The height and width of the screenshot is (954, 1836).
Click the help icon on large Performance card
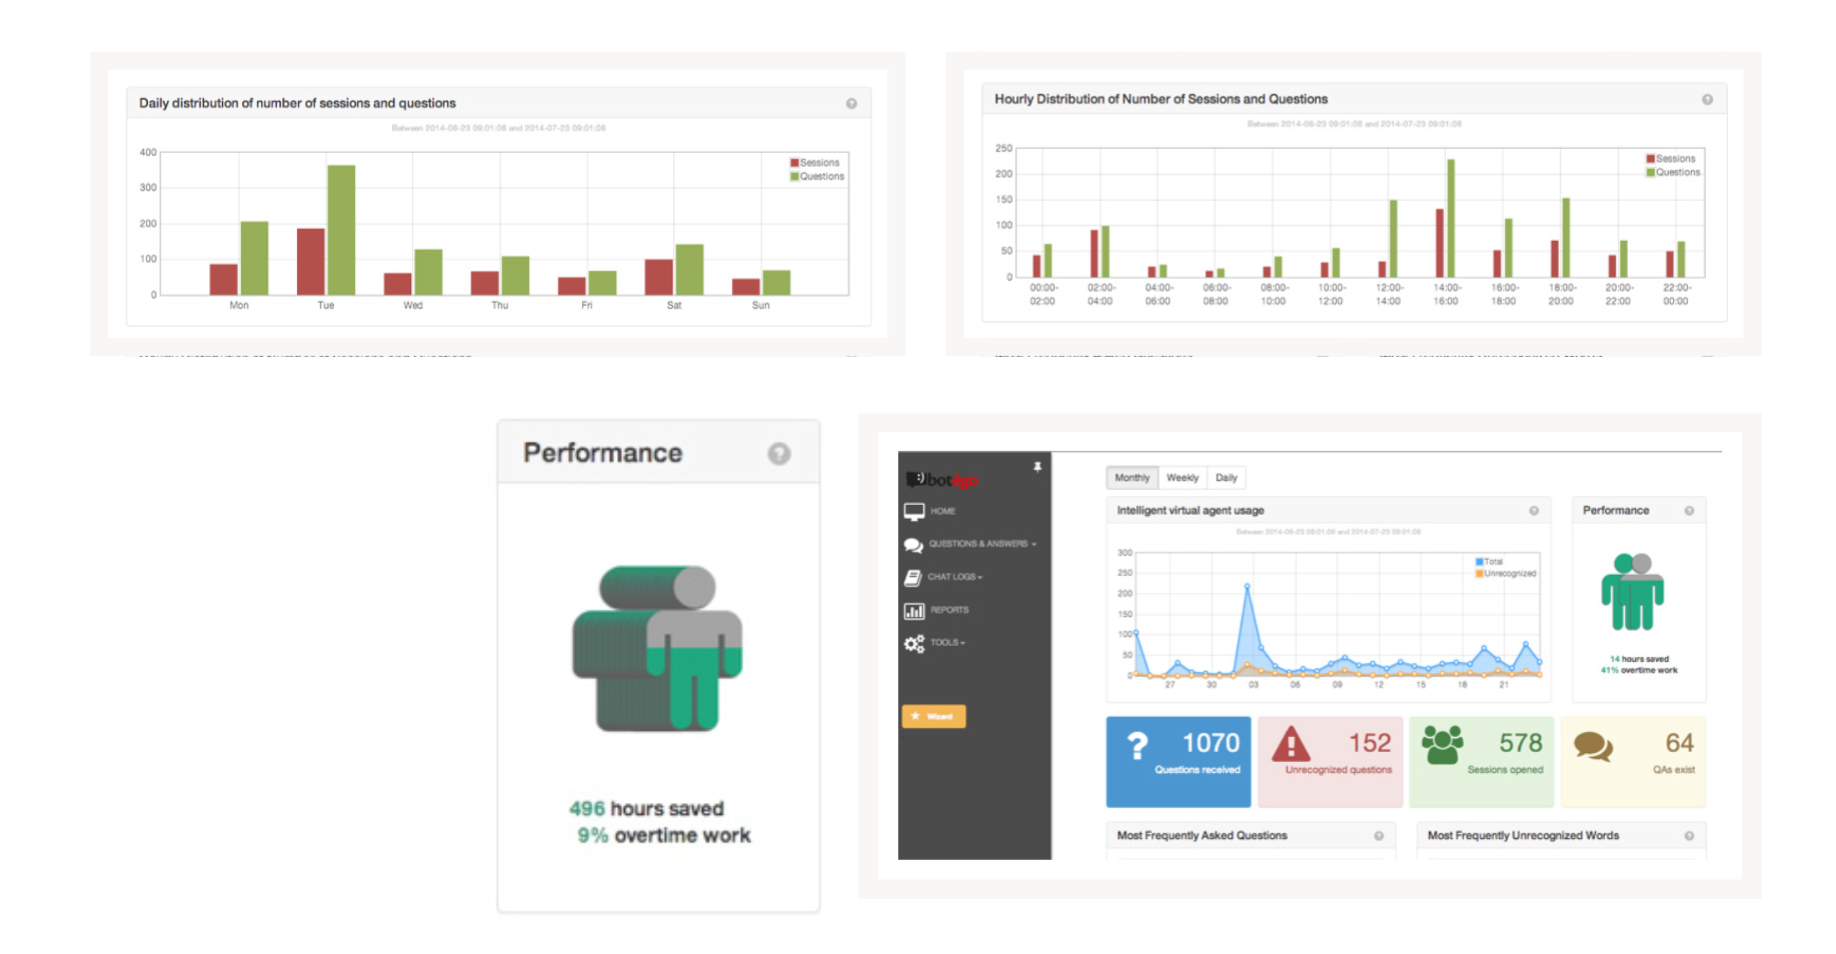click(779, 454)
